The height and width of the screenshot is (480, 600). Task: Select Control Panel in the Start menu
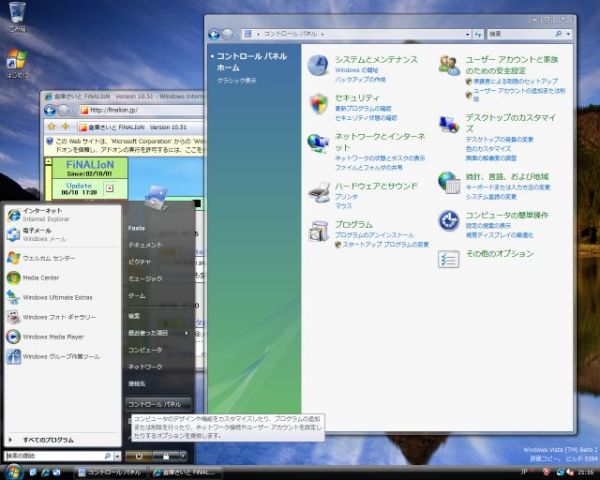click(x=154, y=403)
